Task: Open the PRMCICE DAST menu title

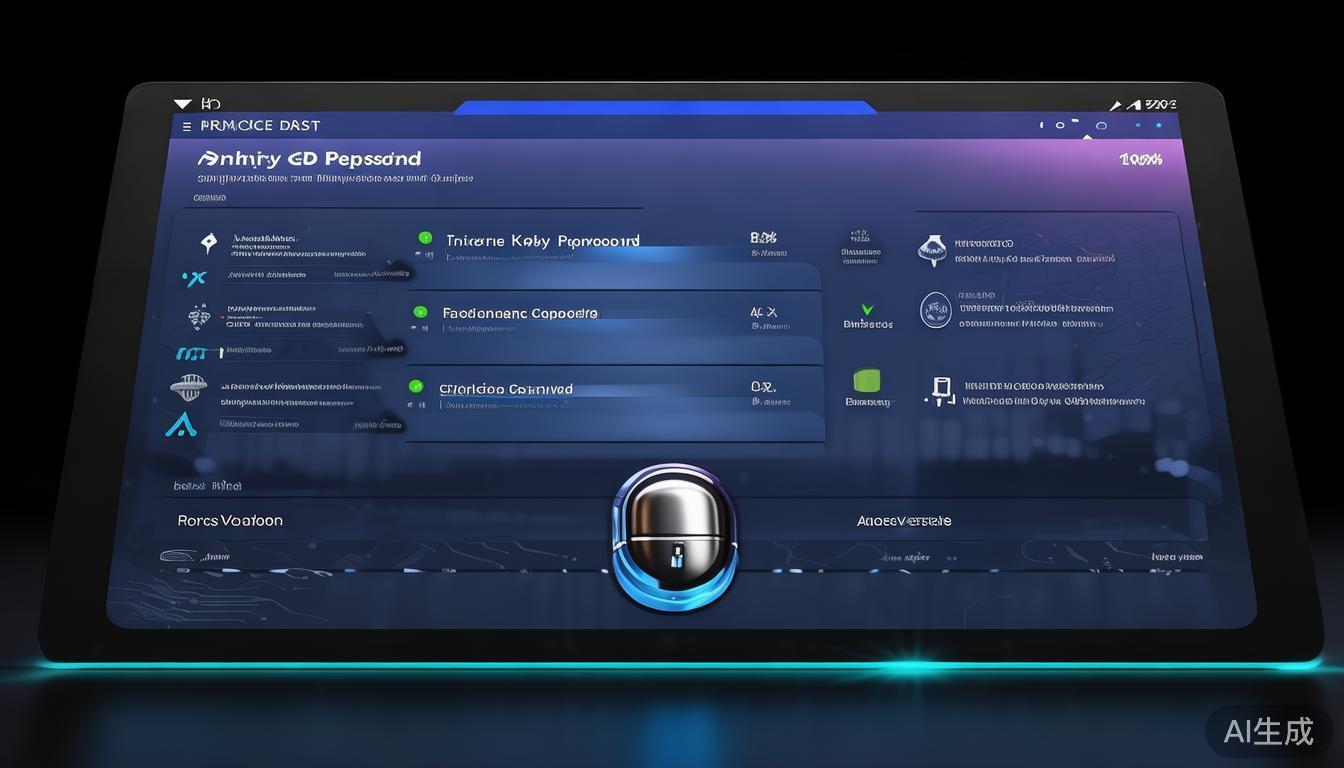Action: pyautogui.click(x=260, y=126)
